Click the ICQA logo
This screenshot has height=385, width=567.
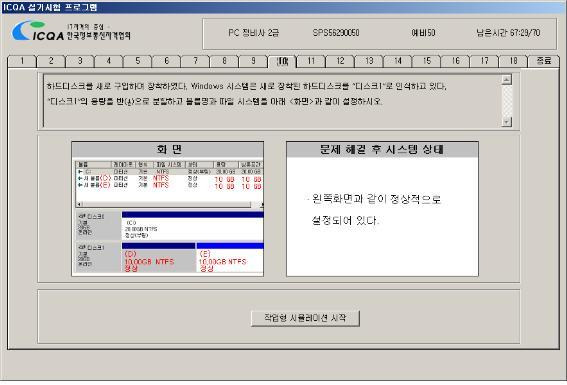[71, 31]
